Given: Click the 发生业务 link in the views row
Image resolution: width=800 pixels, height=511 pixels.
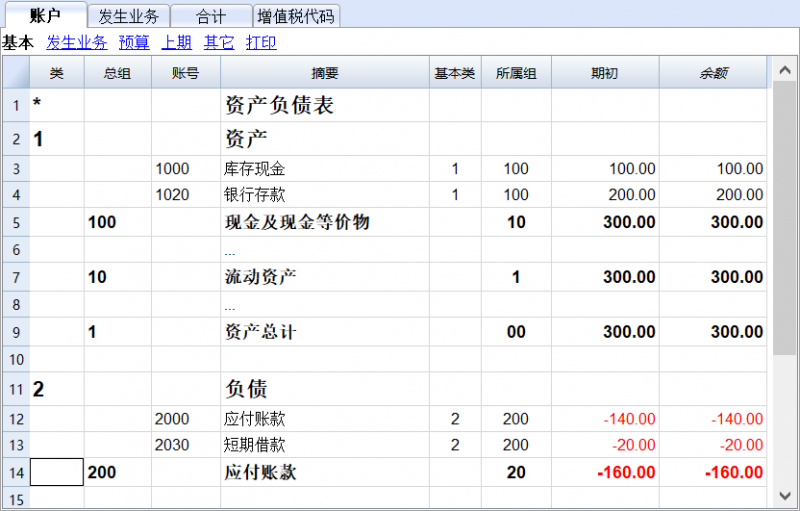Looking at the screenshot, I should [77, 43].
